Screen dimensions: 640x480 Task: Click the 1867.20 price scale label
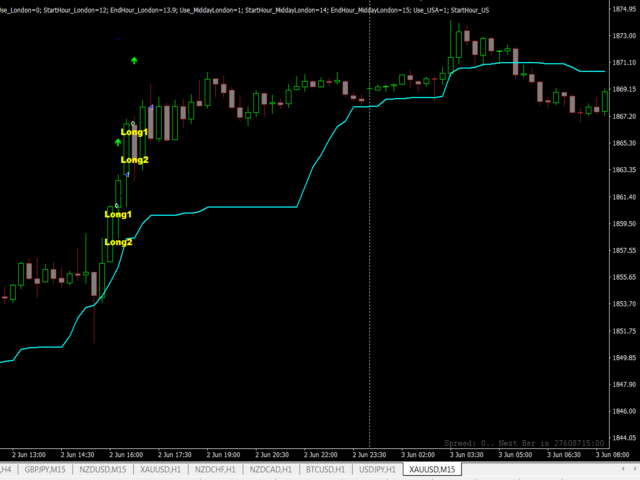[x=624, y=116]
